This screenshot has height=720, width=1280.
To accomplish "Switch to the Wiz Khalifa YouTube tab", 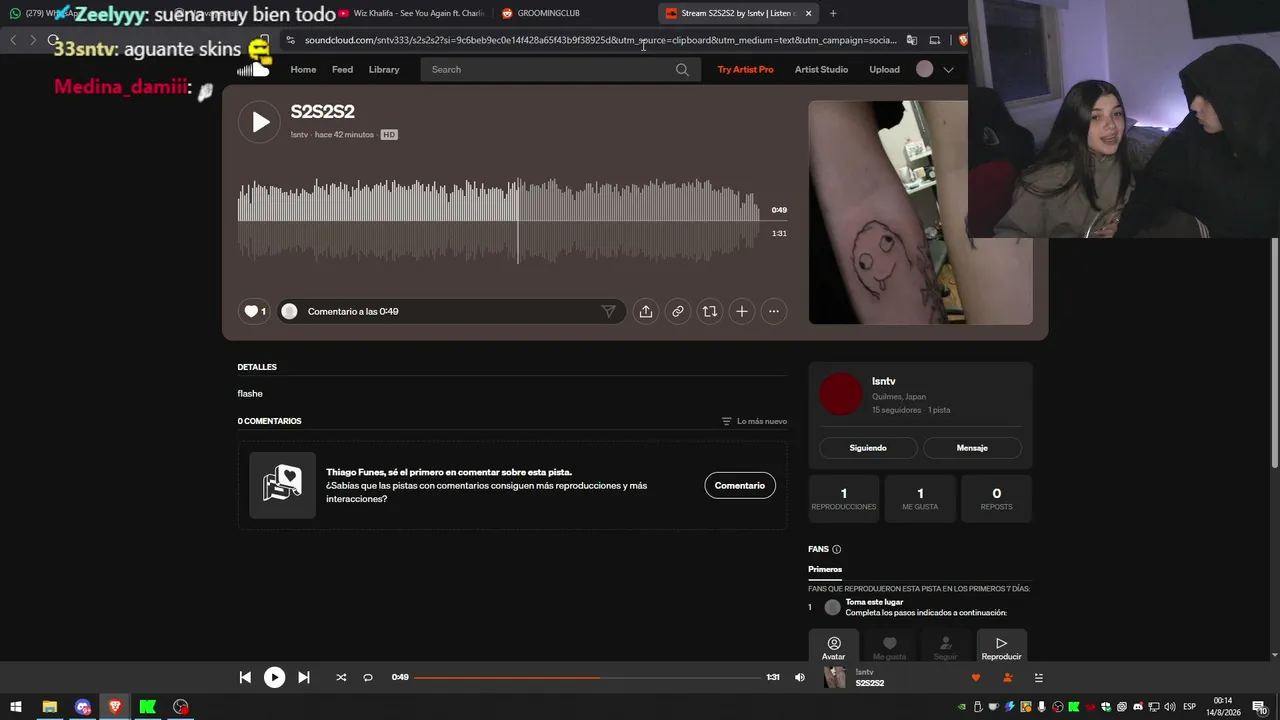I will 413,13.
